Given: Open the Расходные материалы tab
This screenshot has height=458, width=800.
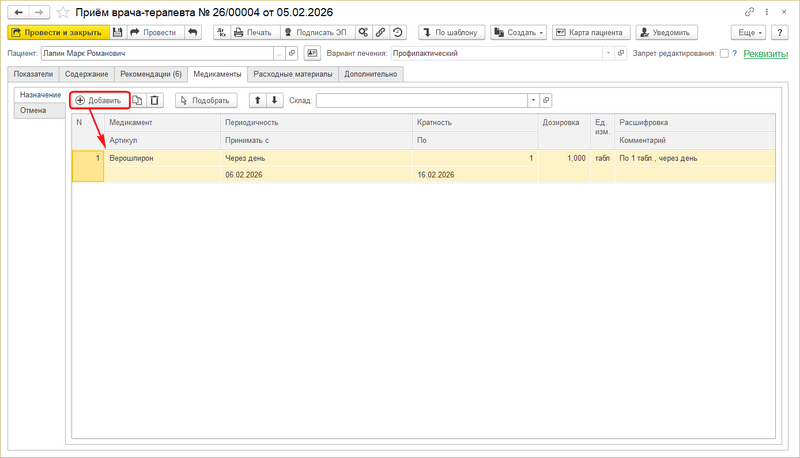Looking at the screenshot, I should point(293,74).
